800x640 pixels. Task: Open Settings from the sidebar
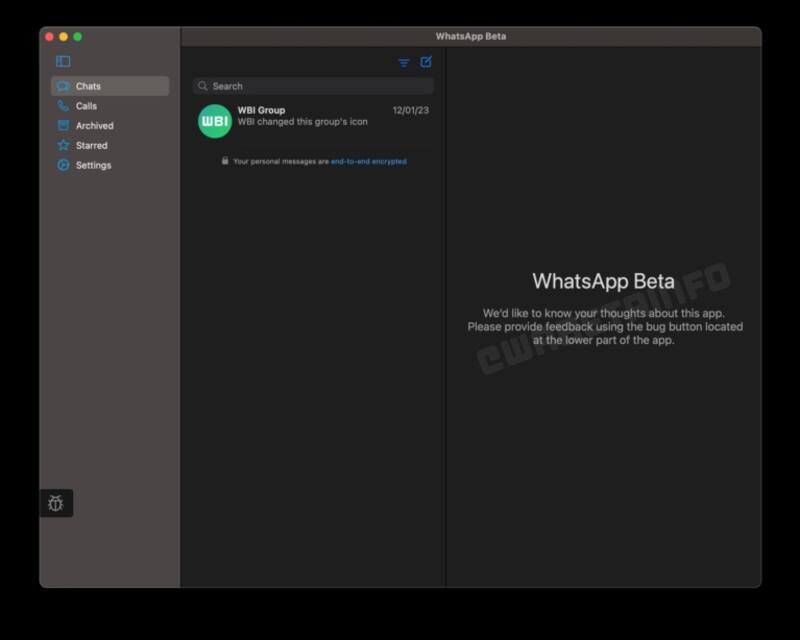pos(93,165)
